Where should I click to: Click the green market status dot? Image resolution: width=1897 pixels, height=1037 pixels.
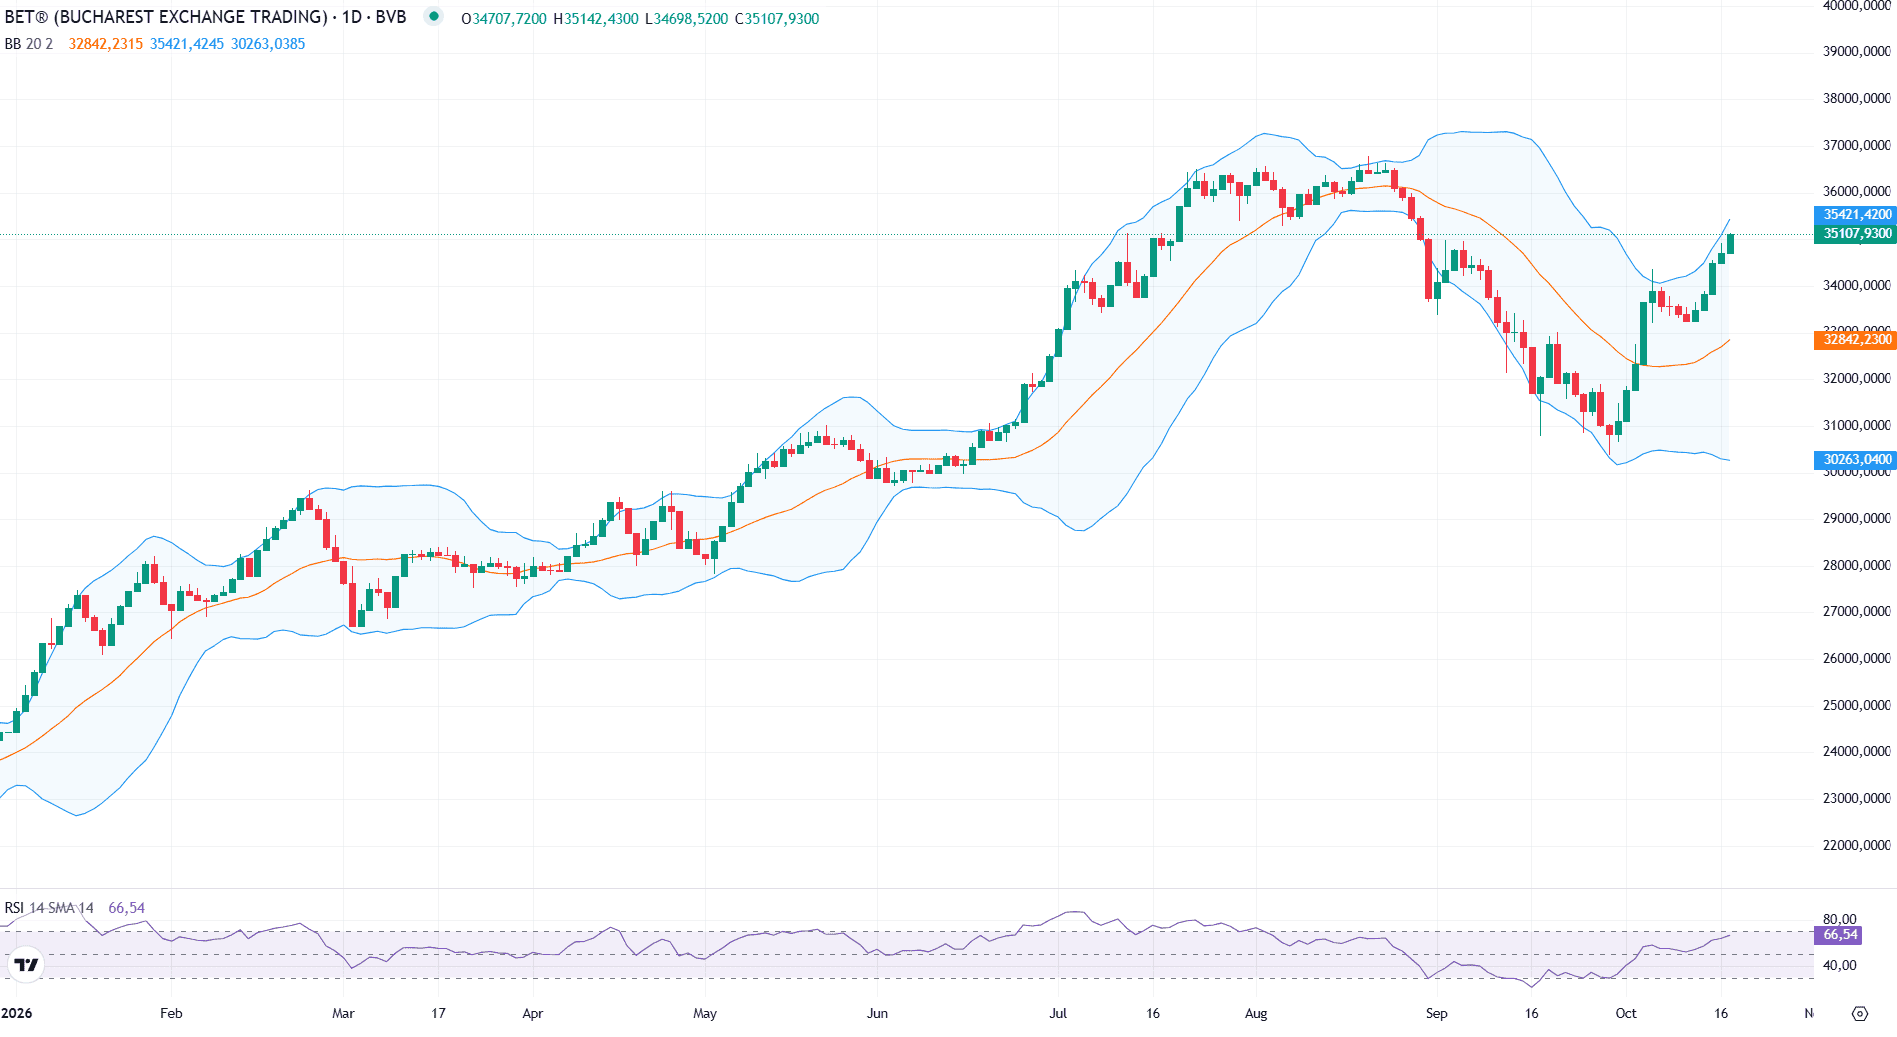click(434, 16)
